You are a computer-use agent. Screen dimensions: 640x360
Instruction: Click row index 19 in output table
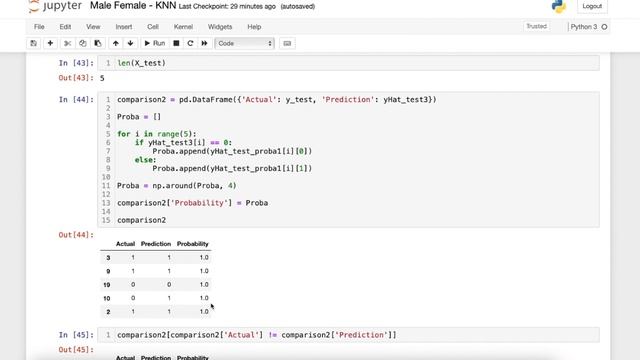pyautogui.click(x=107, y=284)
